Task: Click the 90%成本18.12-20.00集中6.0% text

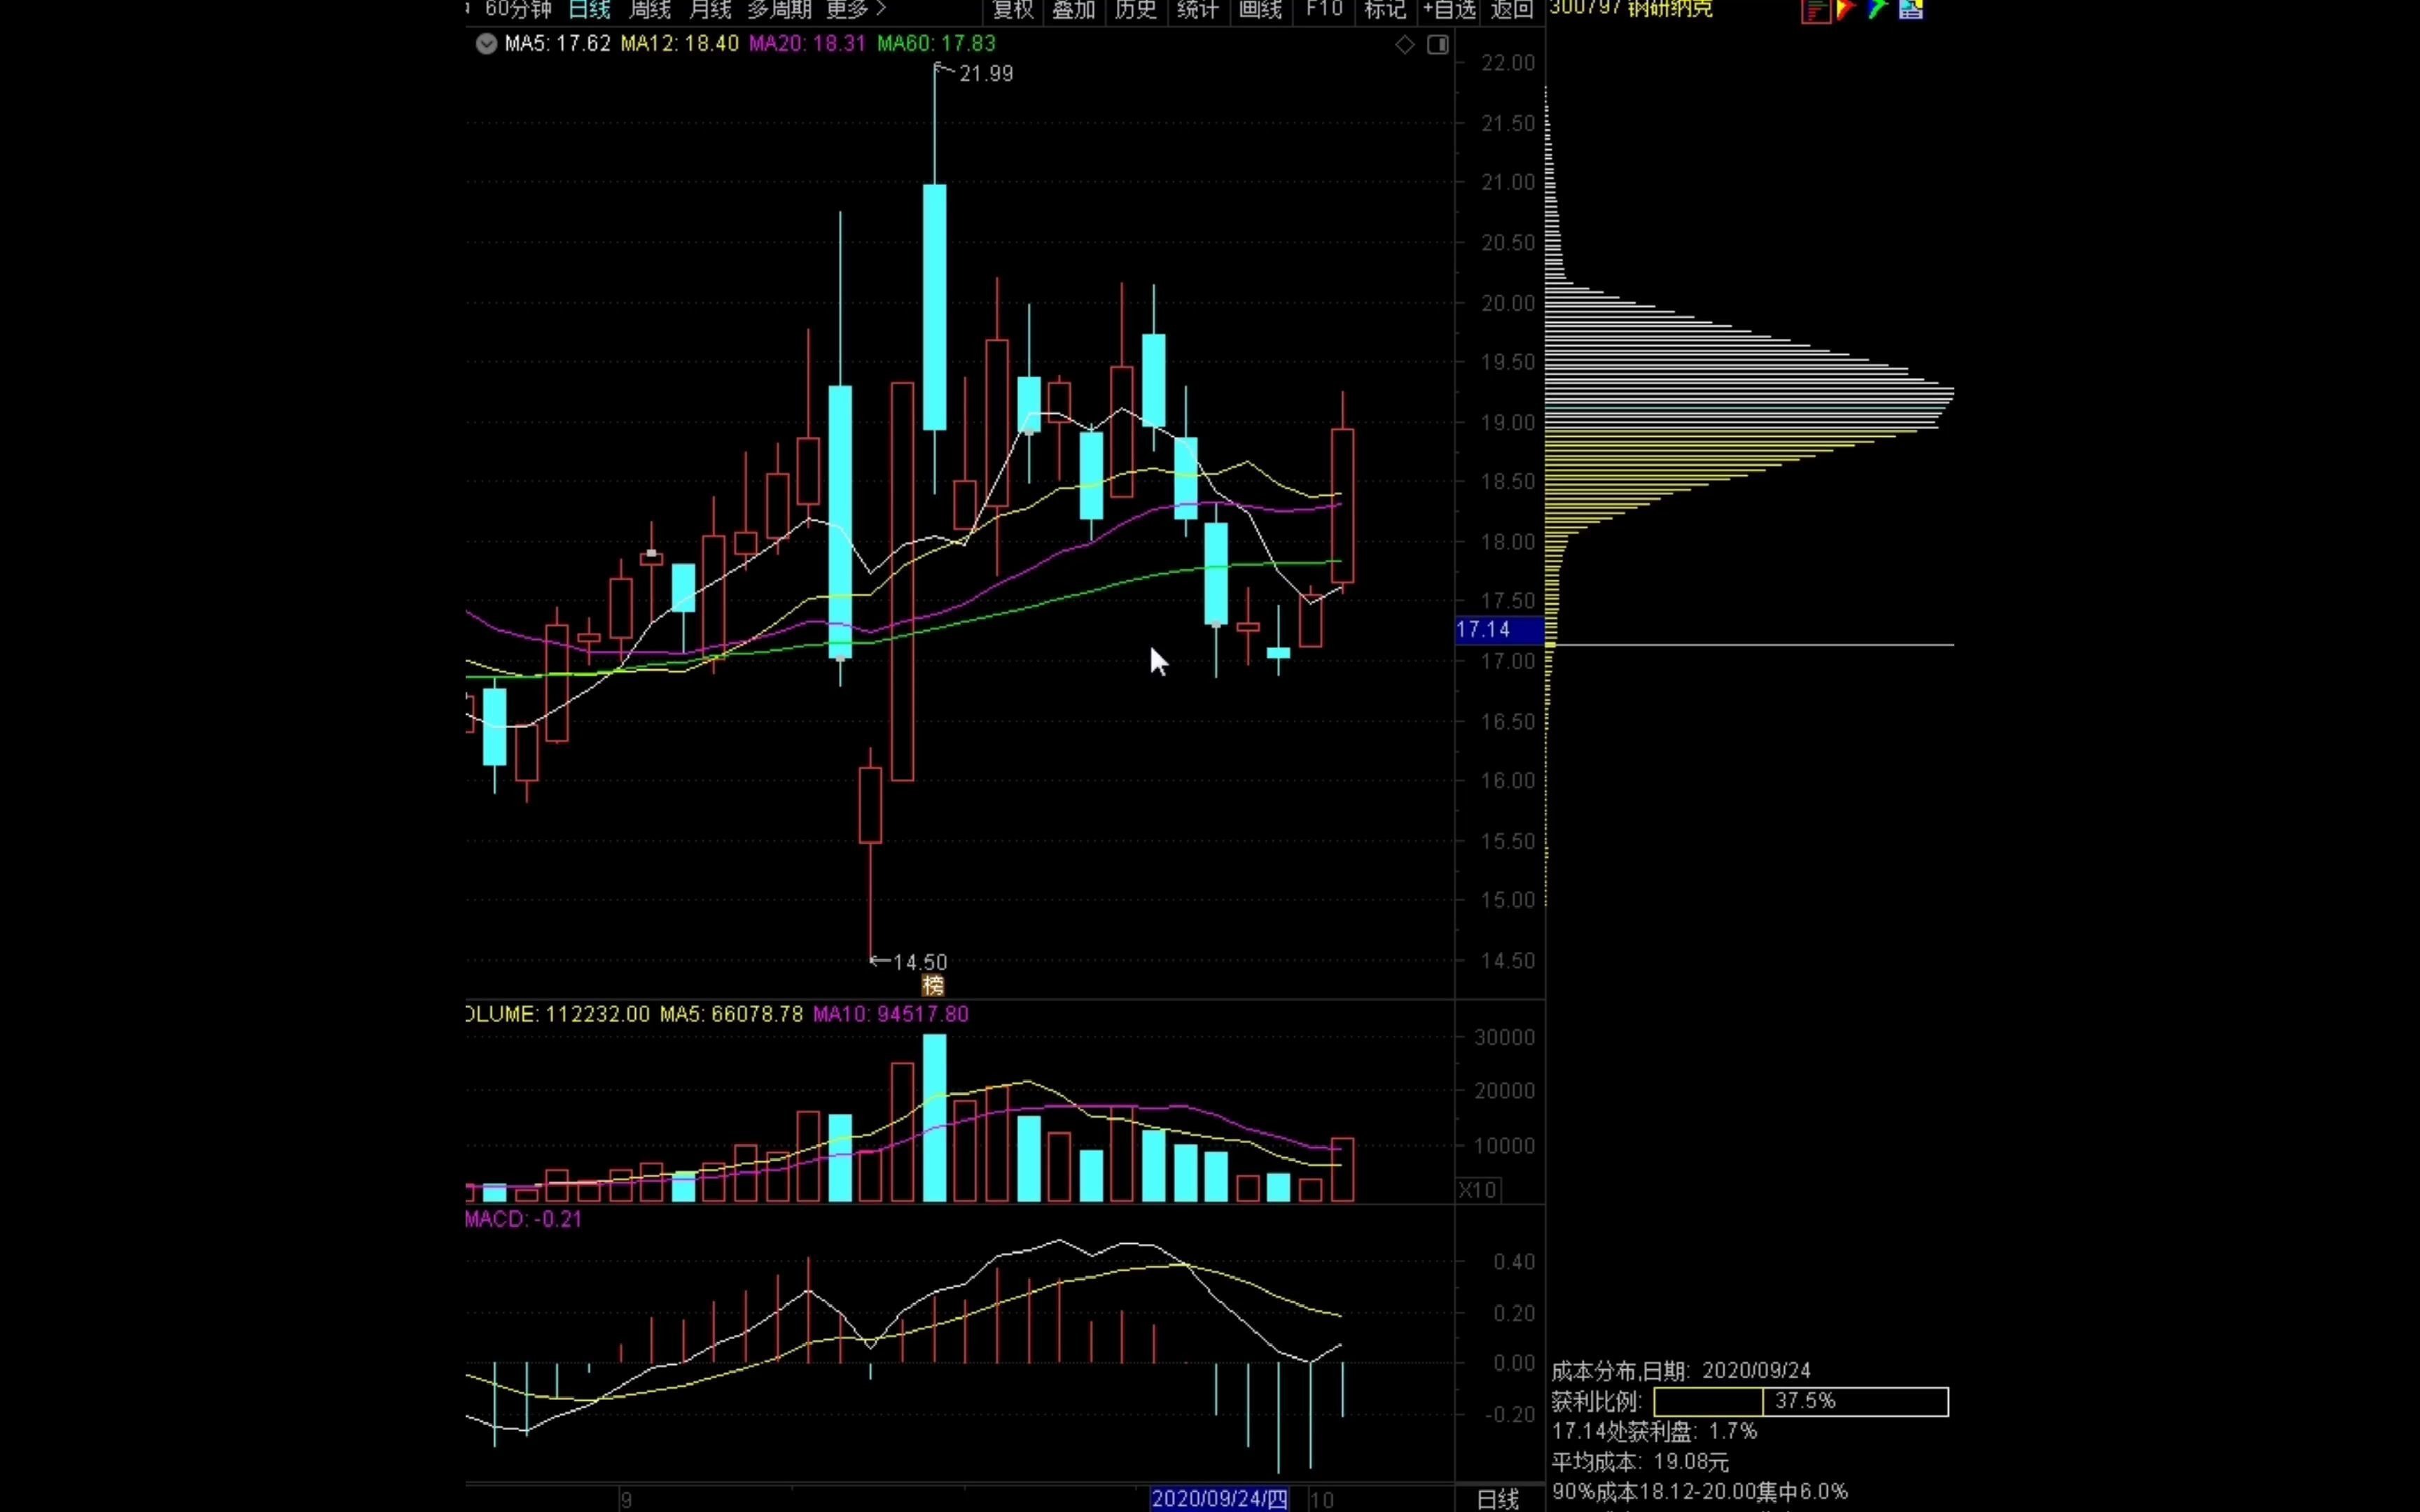Action: pos(1700,1492)
